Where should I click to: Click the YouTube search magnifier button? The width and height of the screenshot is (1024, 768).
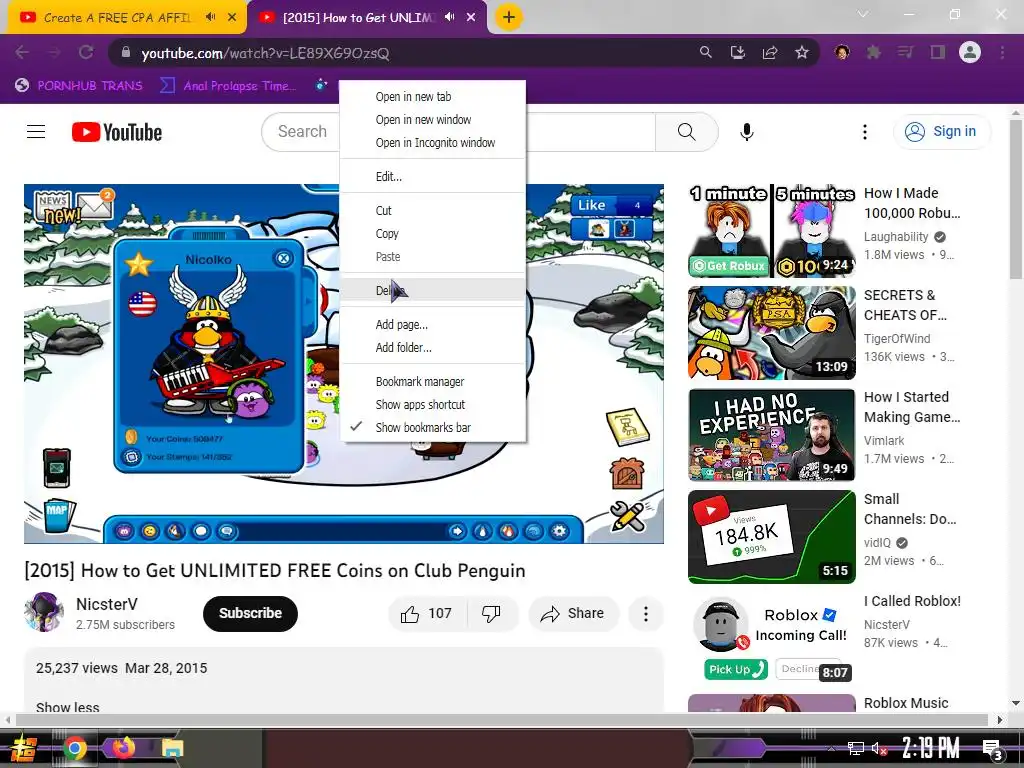click(686, 132)
